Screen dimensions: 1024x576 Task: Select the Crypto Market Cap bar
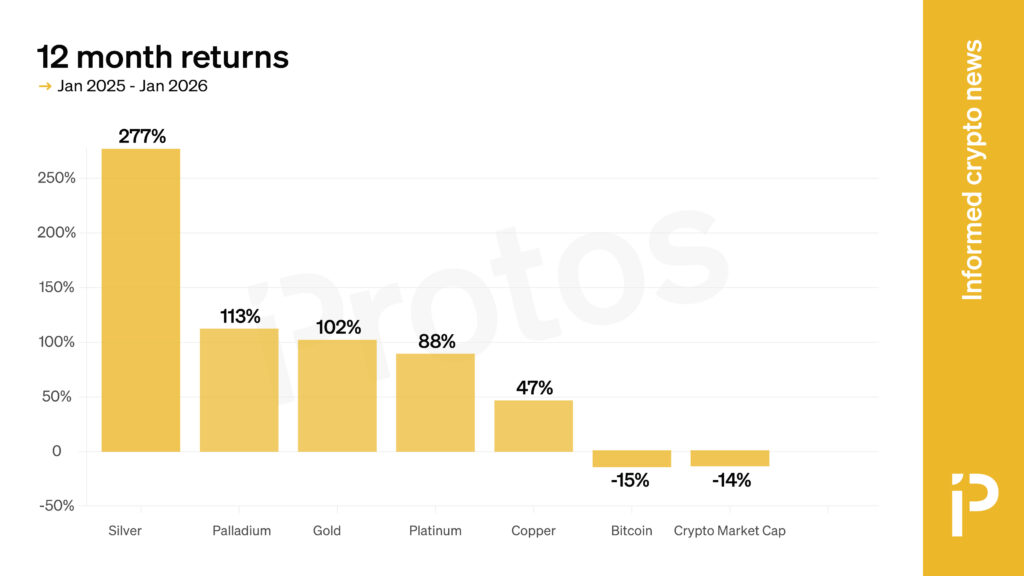pos(730,458)
